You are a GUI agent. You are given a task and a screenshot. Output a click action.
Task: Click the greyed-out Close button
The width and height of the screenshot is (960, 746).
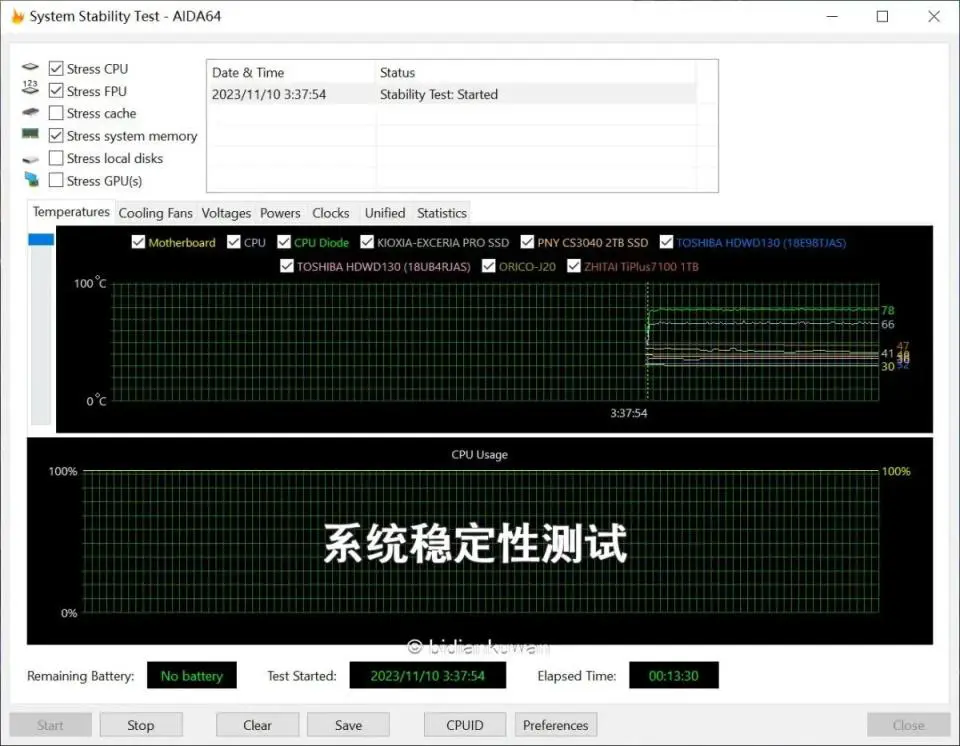click(x=908, y=725)
